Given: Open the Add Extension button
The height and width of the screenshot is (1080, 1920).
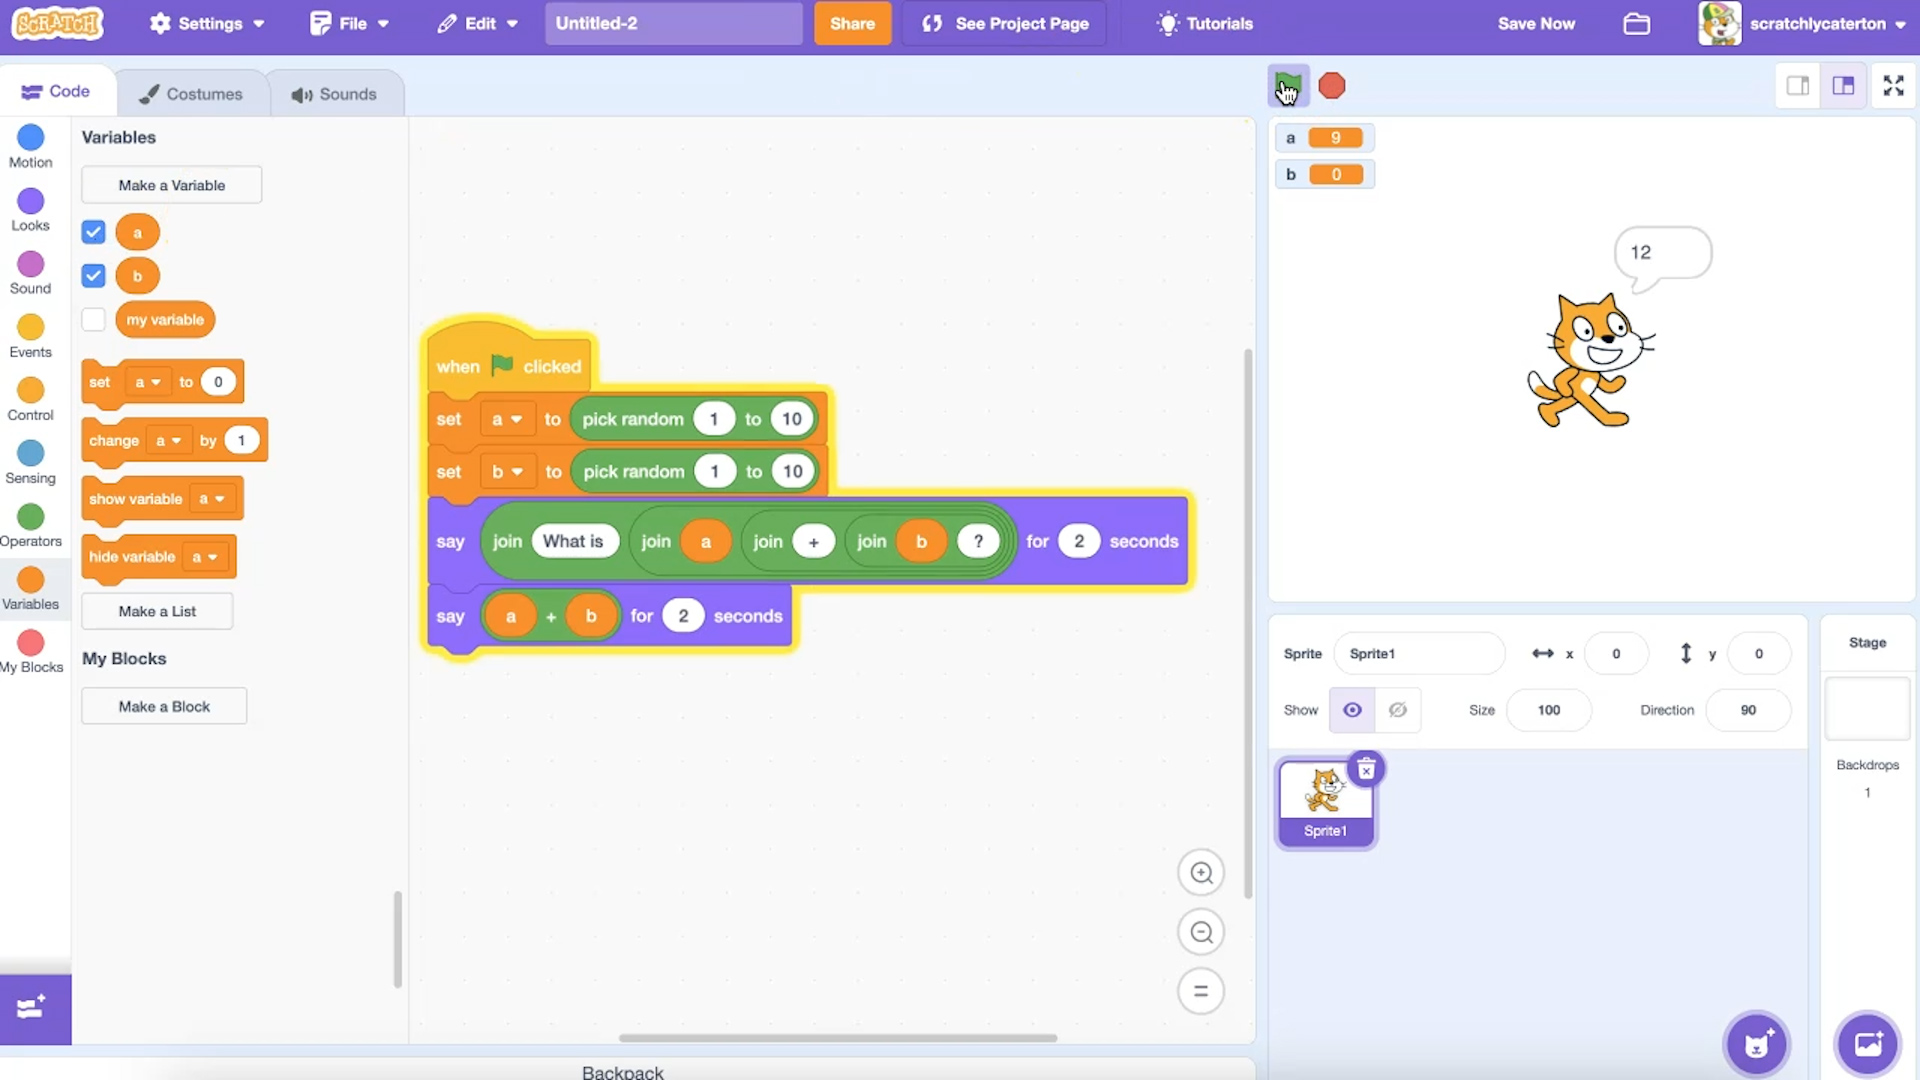Looking at the screenshot, I should (x=35, y=1009).
